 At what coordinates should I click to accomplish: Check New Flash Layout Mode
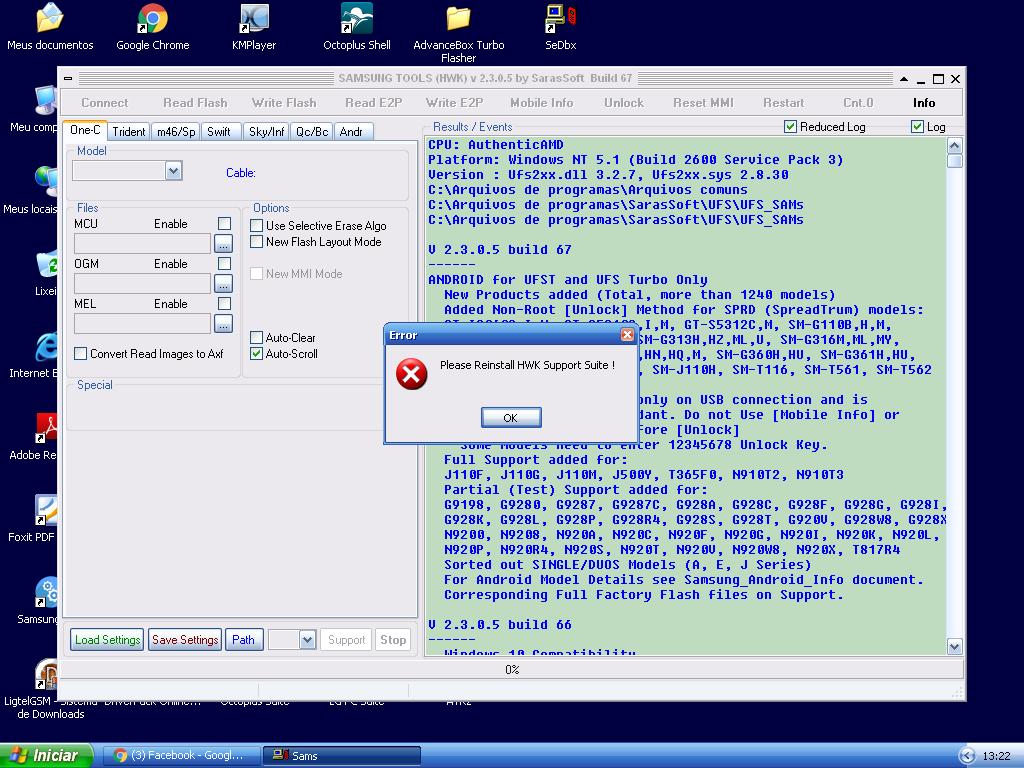click(257, 242)
